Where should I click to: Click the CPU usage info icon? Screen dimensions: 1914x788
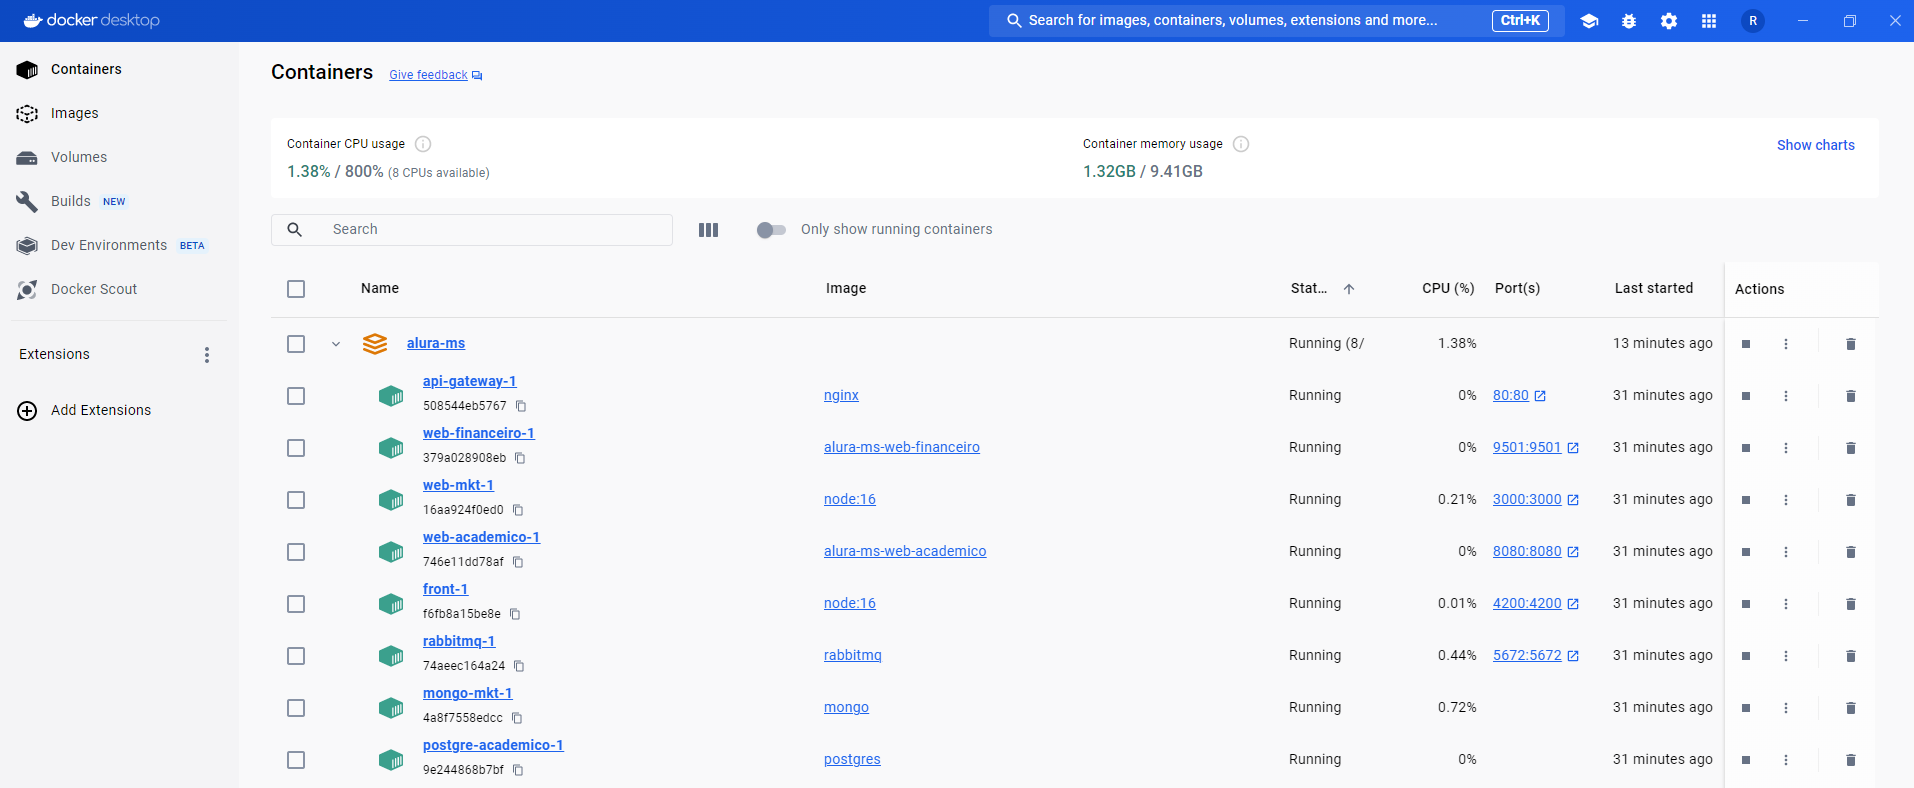423,144
